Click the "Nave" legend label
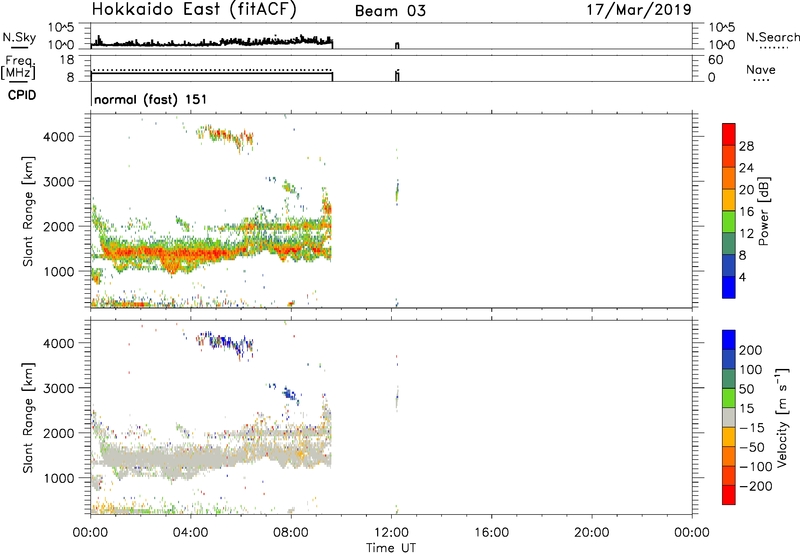The width and height of the screenshot is (800, 554). coord(761,69)
